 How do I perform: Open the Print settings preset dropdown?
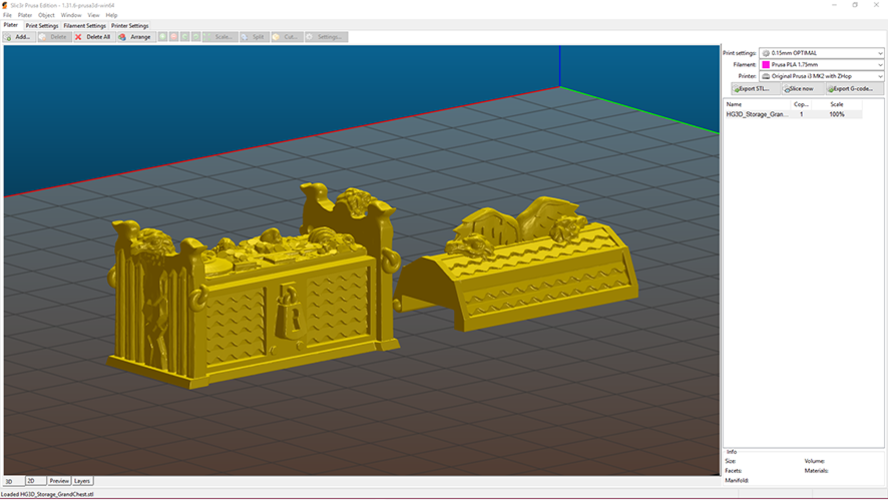click(822, 53)
